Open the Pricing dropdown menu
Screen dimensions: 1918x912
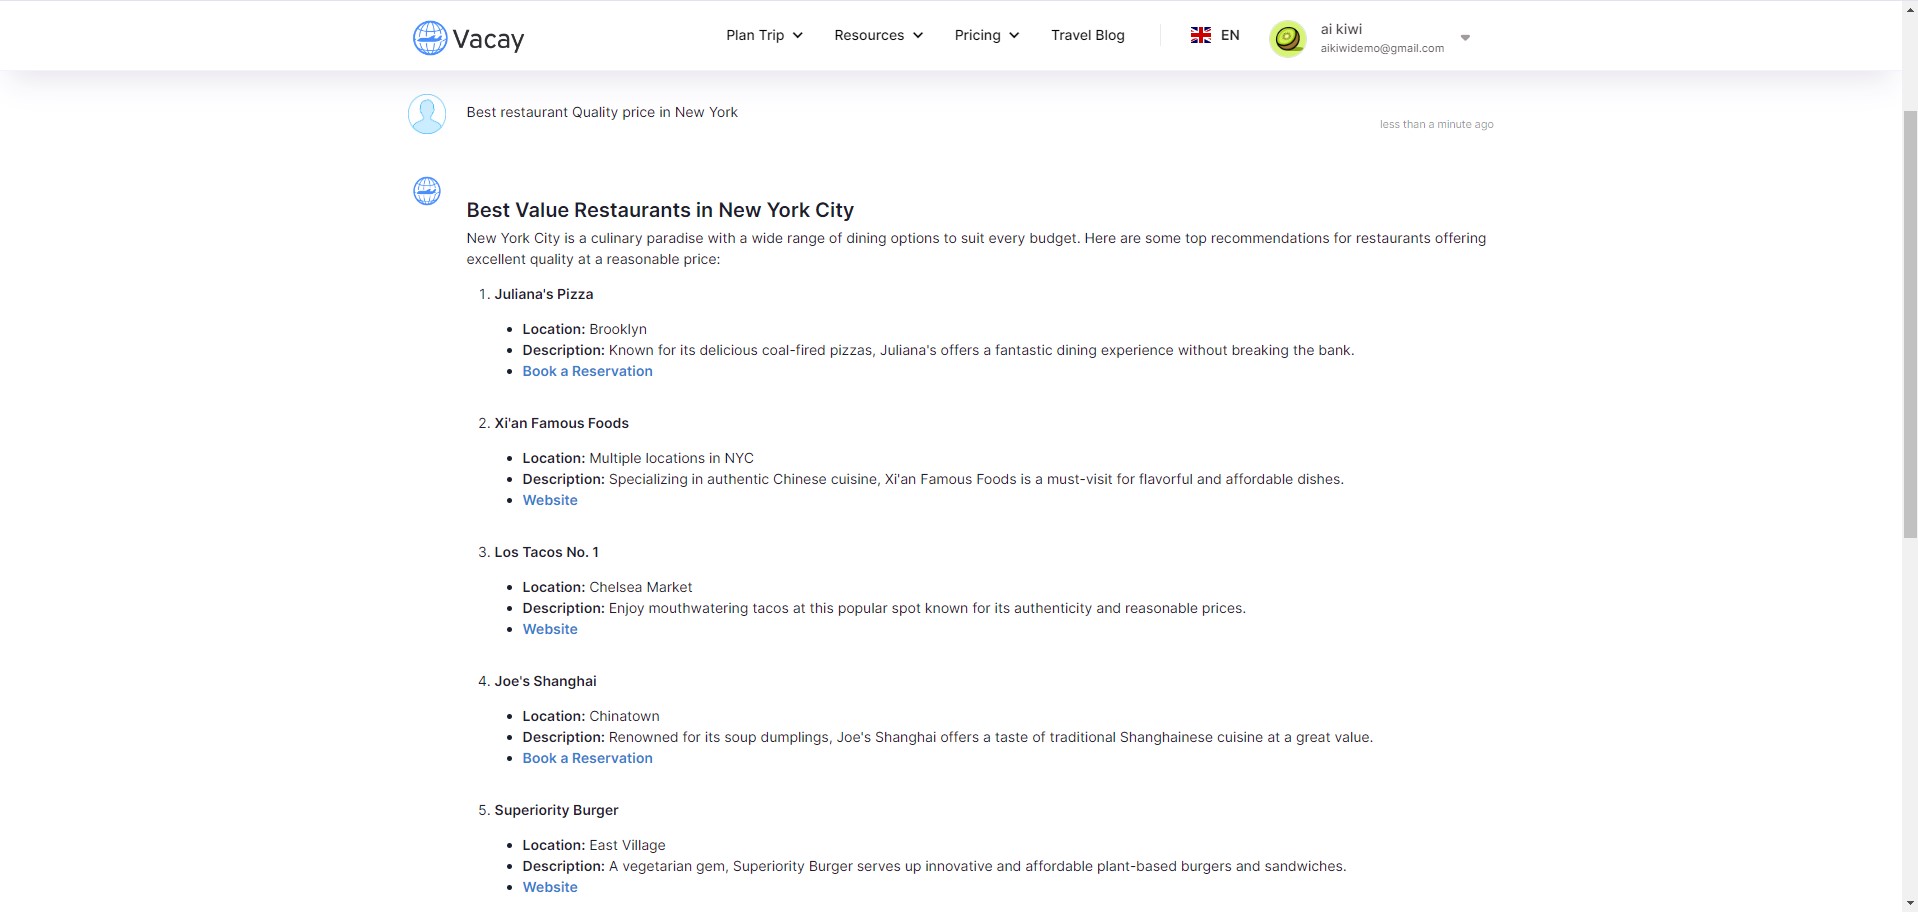tap(986, 35)
